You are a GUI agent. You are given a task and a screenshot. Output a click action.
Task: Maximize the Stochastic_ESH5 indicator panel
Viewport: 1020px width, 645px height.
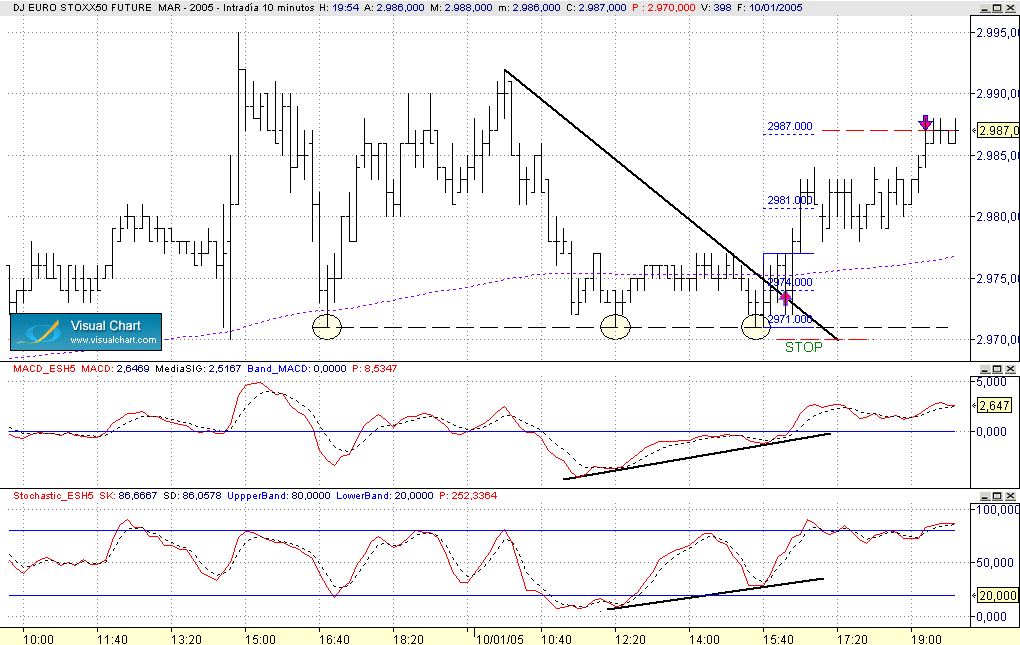[997, 495]
